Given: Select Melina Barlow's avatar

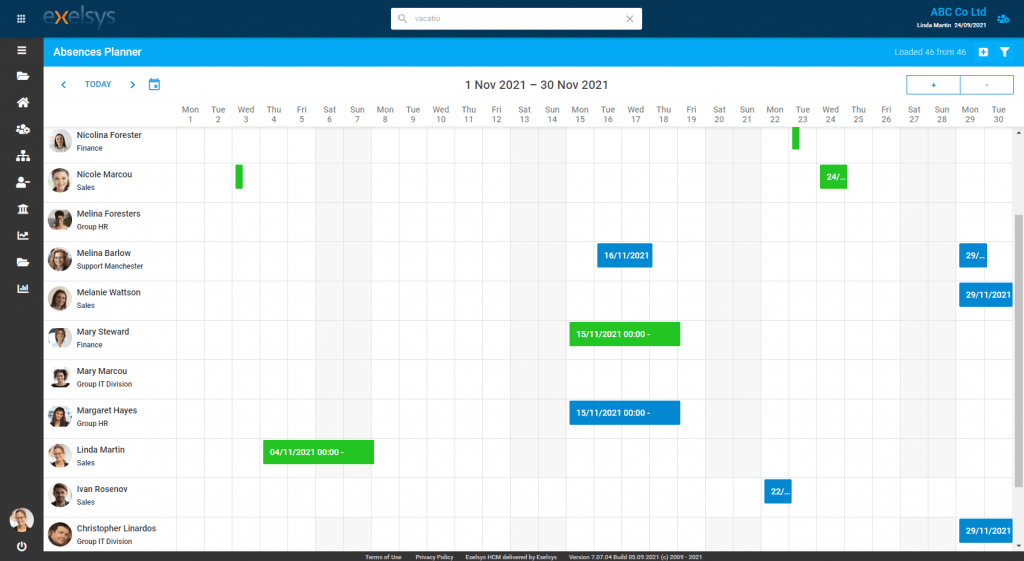Looking at the screenshot, I should (x=59, y=259).
